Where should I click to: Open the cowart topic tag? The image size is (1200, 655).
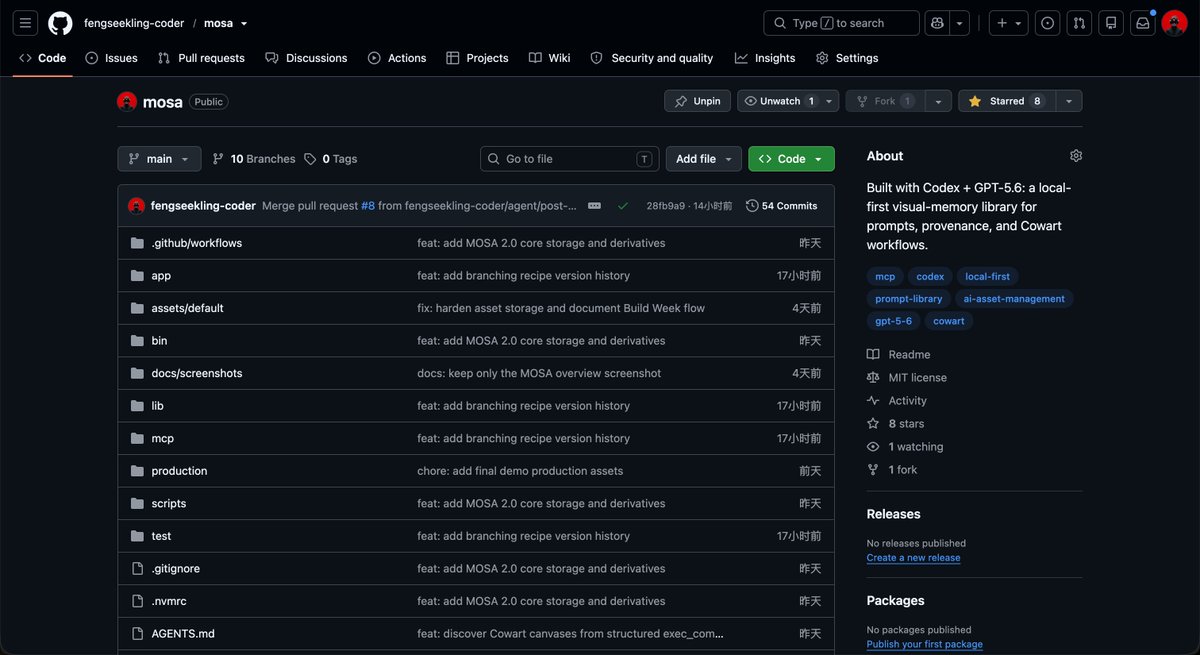pyautogui.click(x=949, y=321)
